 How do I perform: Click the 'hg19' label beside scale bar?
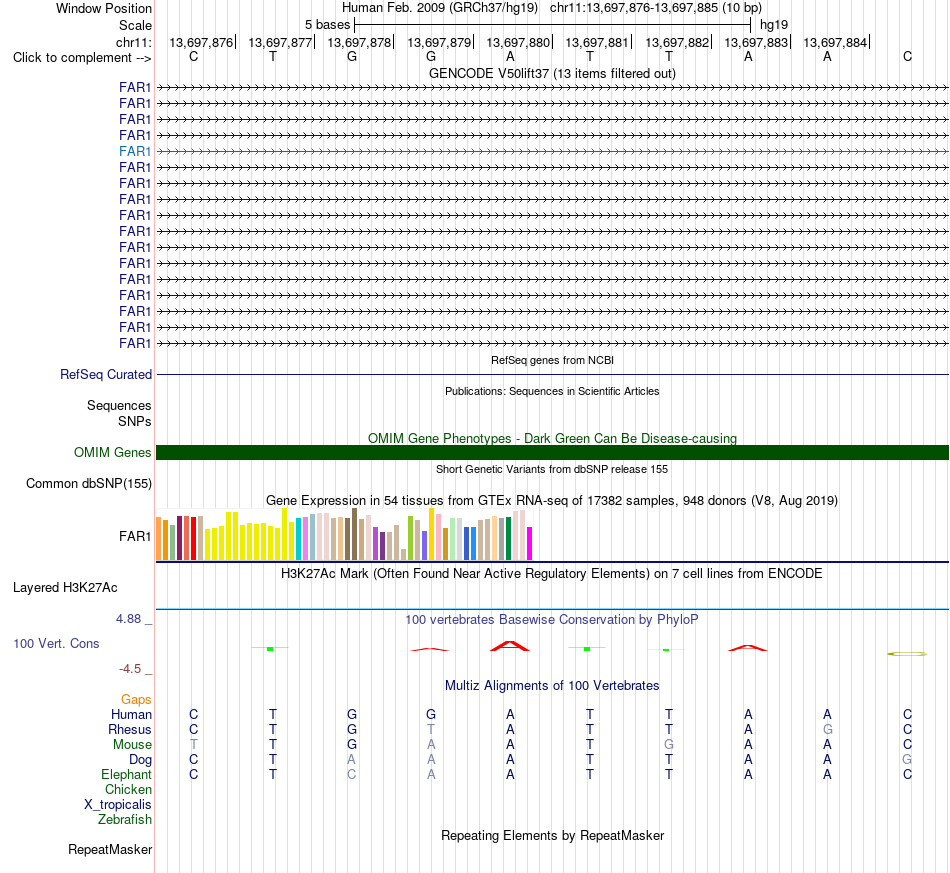pyautogui.click(x=774, y=25)
